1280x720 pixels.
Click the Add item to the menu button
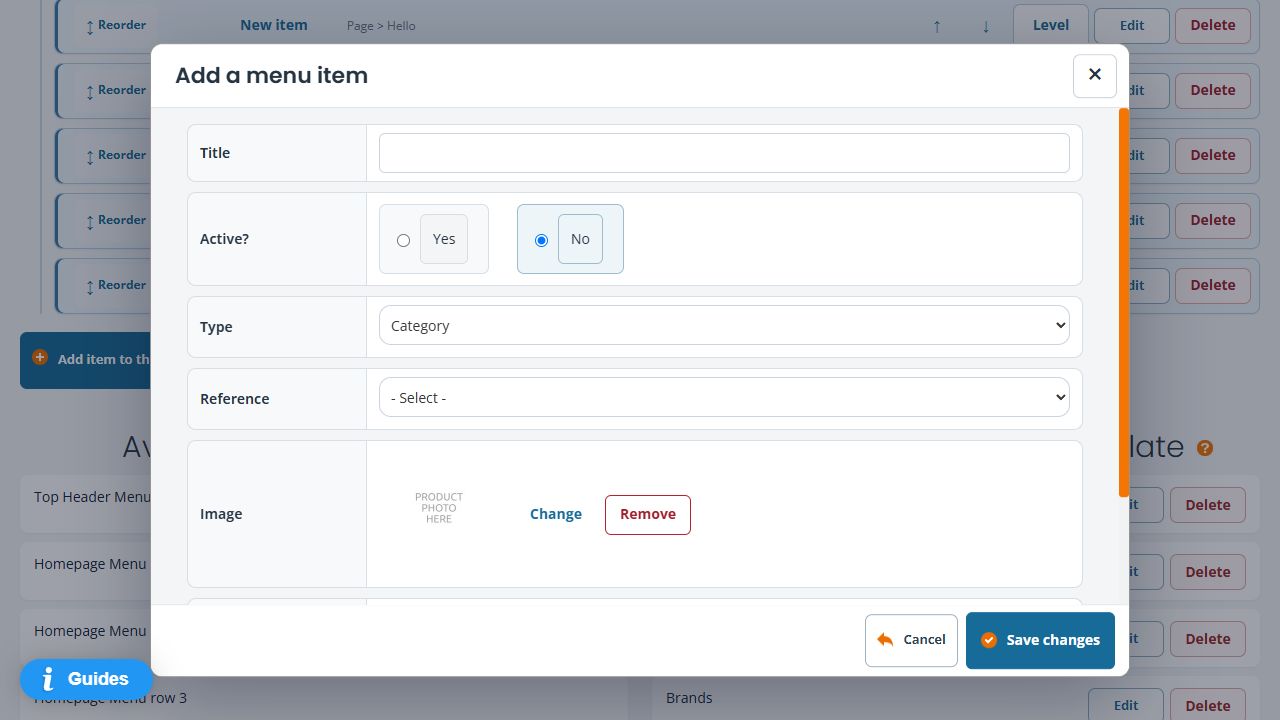click(86, 360)
